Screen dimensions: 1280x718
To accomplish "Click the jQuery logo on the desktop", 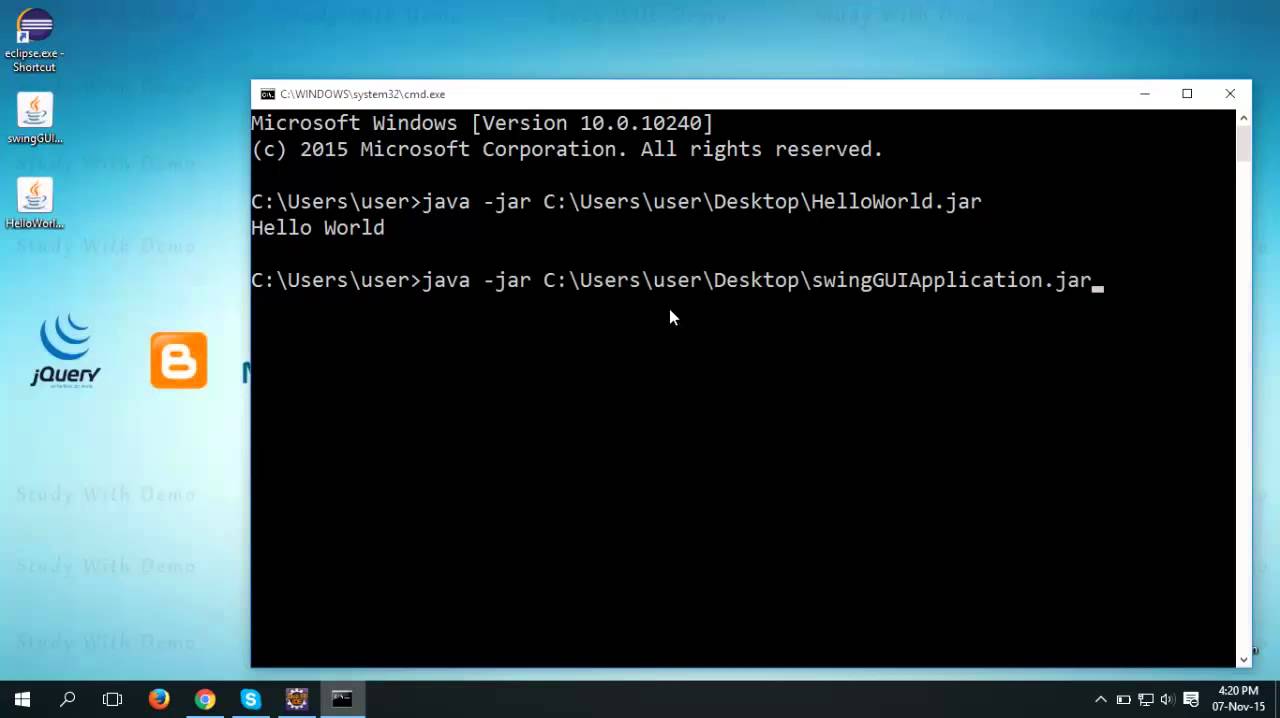I will (x=65, y=351).
